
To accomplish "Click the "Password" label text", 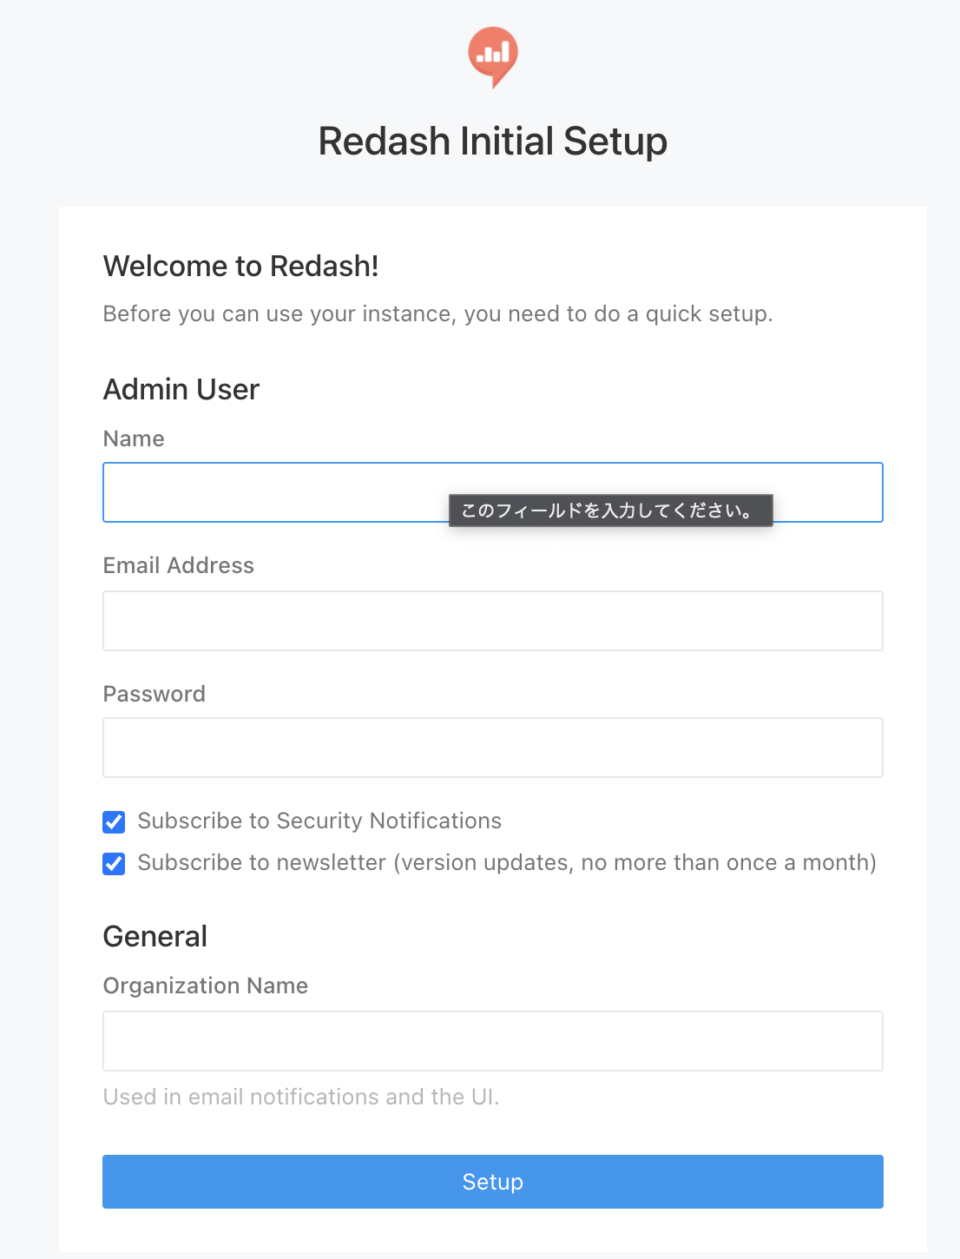I will pyautogui.click(x=154, y=694).
